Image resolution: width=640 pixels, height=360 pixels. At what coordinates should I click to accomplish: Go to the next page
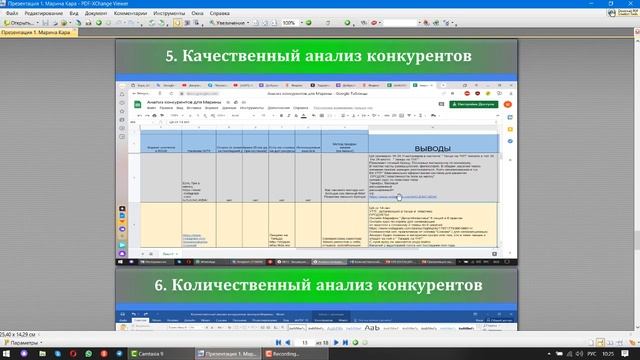click(336, 342)
